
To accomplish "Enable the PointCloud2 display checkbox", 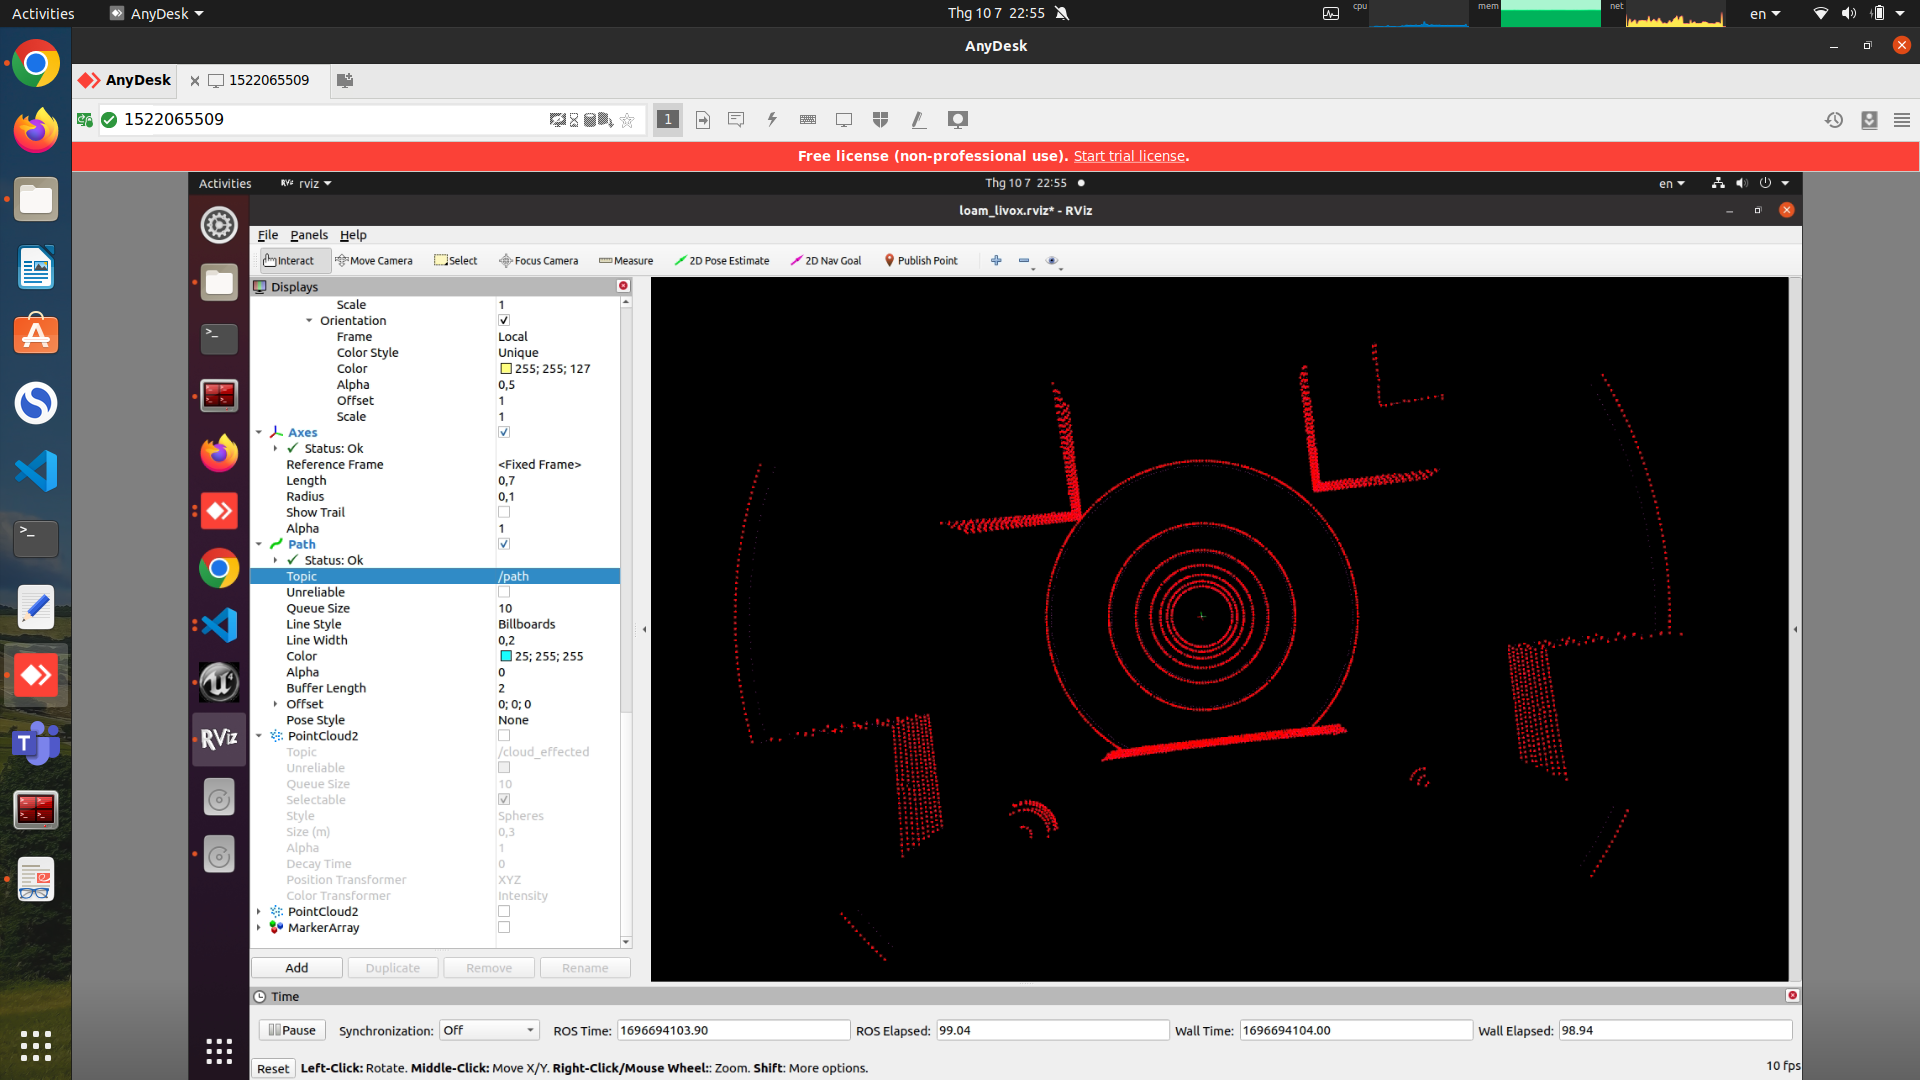I will (504, 735).
